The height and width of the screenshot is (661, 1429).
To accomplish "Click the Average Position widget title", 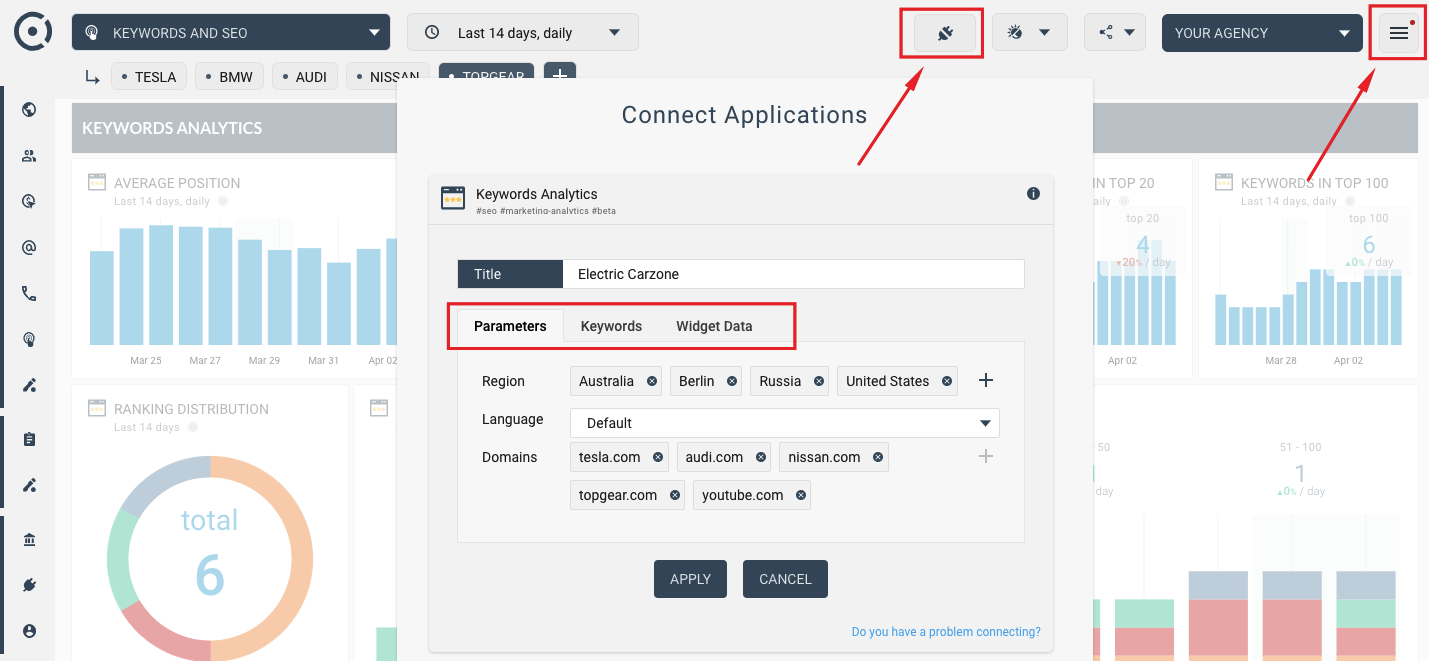I will [x=177, y=183].
